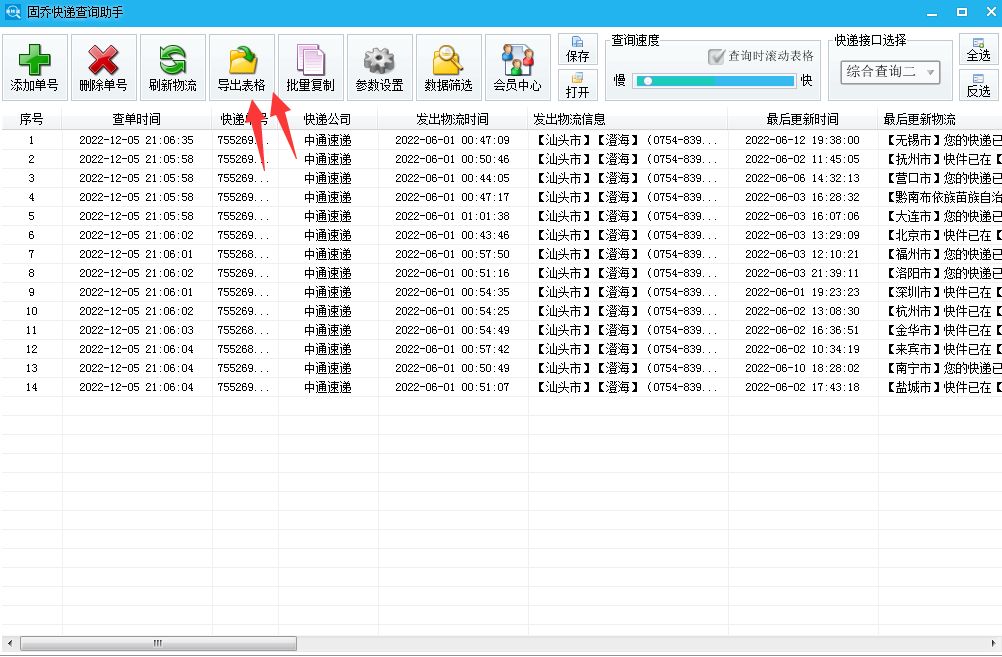Viewport: 1002px width, 657px height.
Task: Click the app icon in the title bar
Action: 11,11
